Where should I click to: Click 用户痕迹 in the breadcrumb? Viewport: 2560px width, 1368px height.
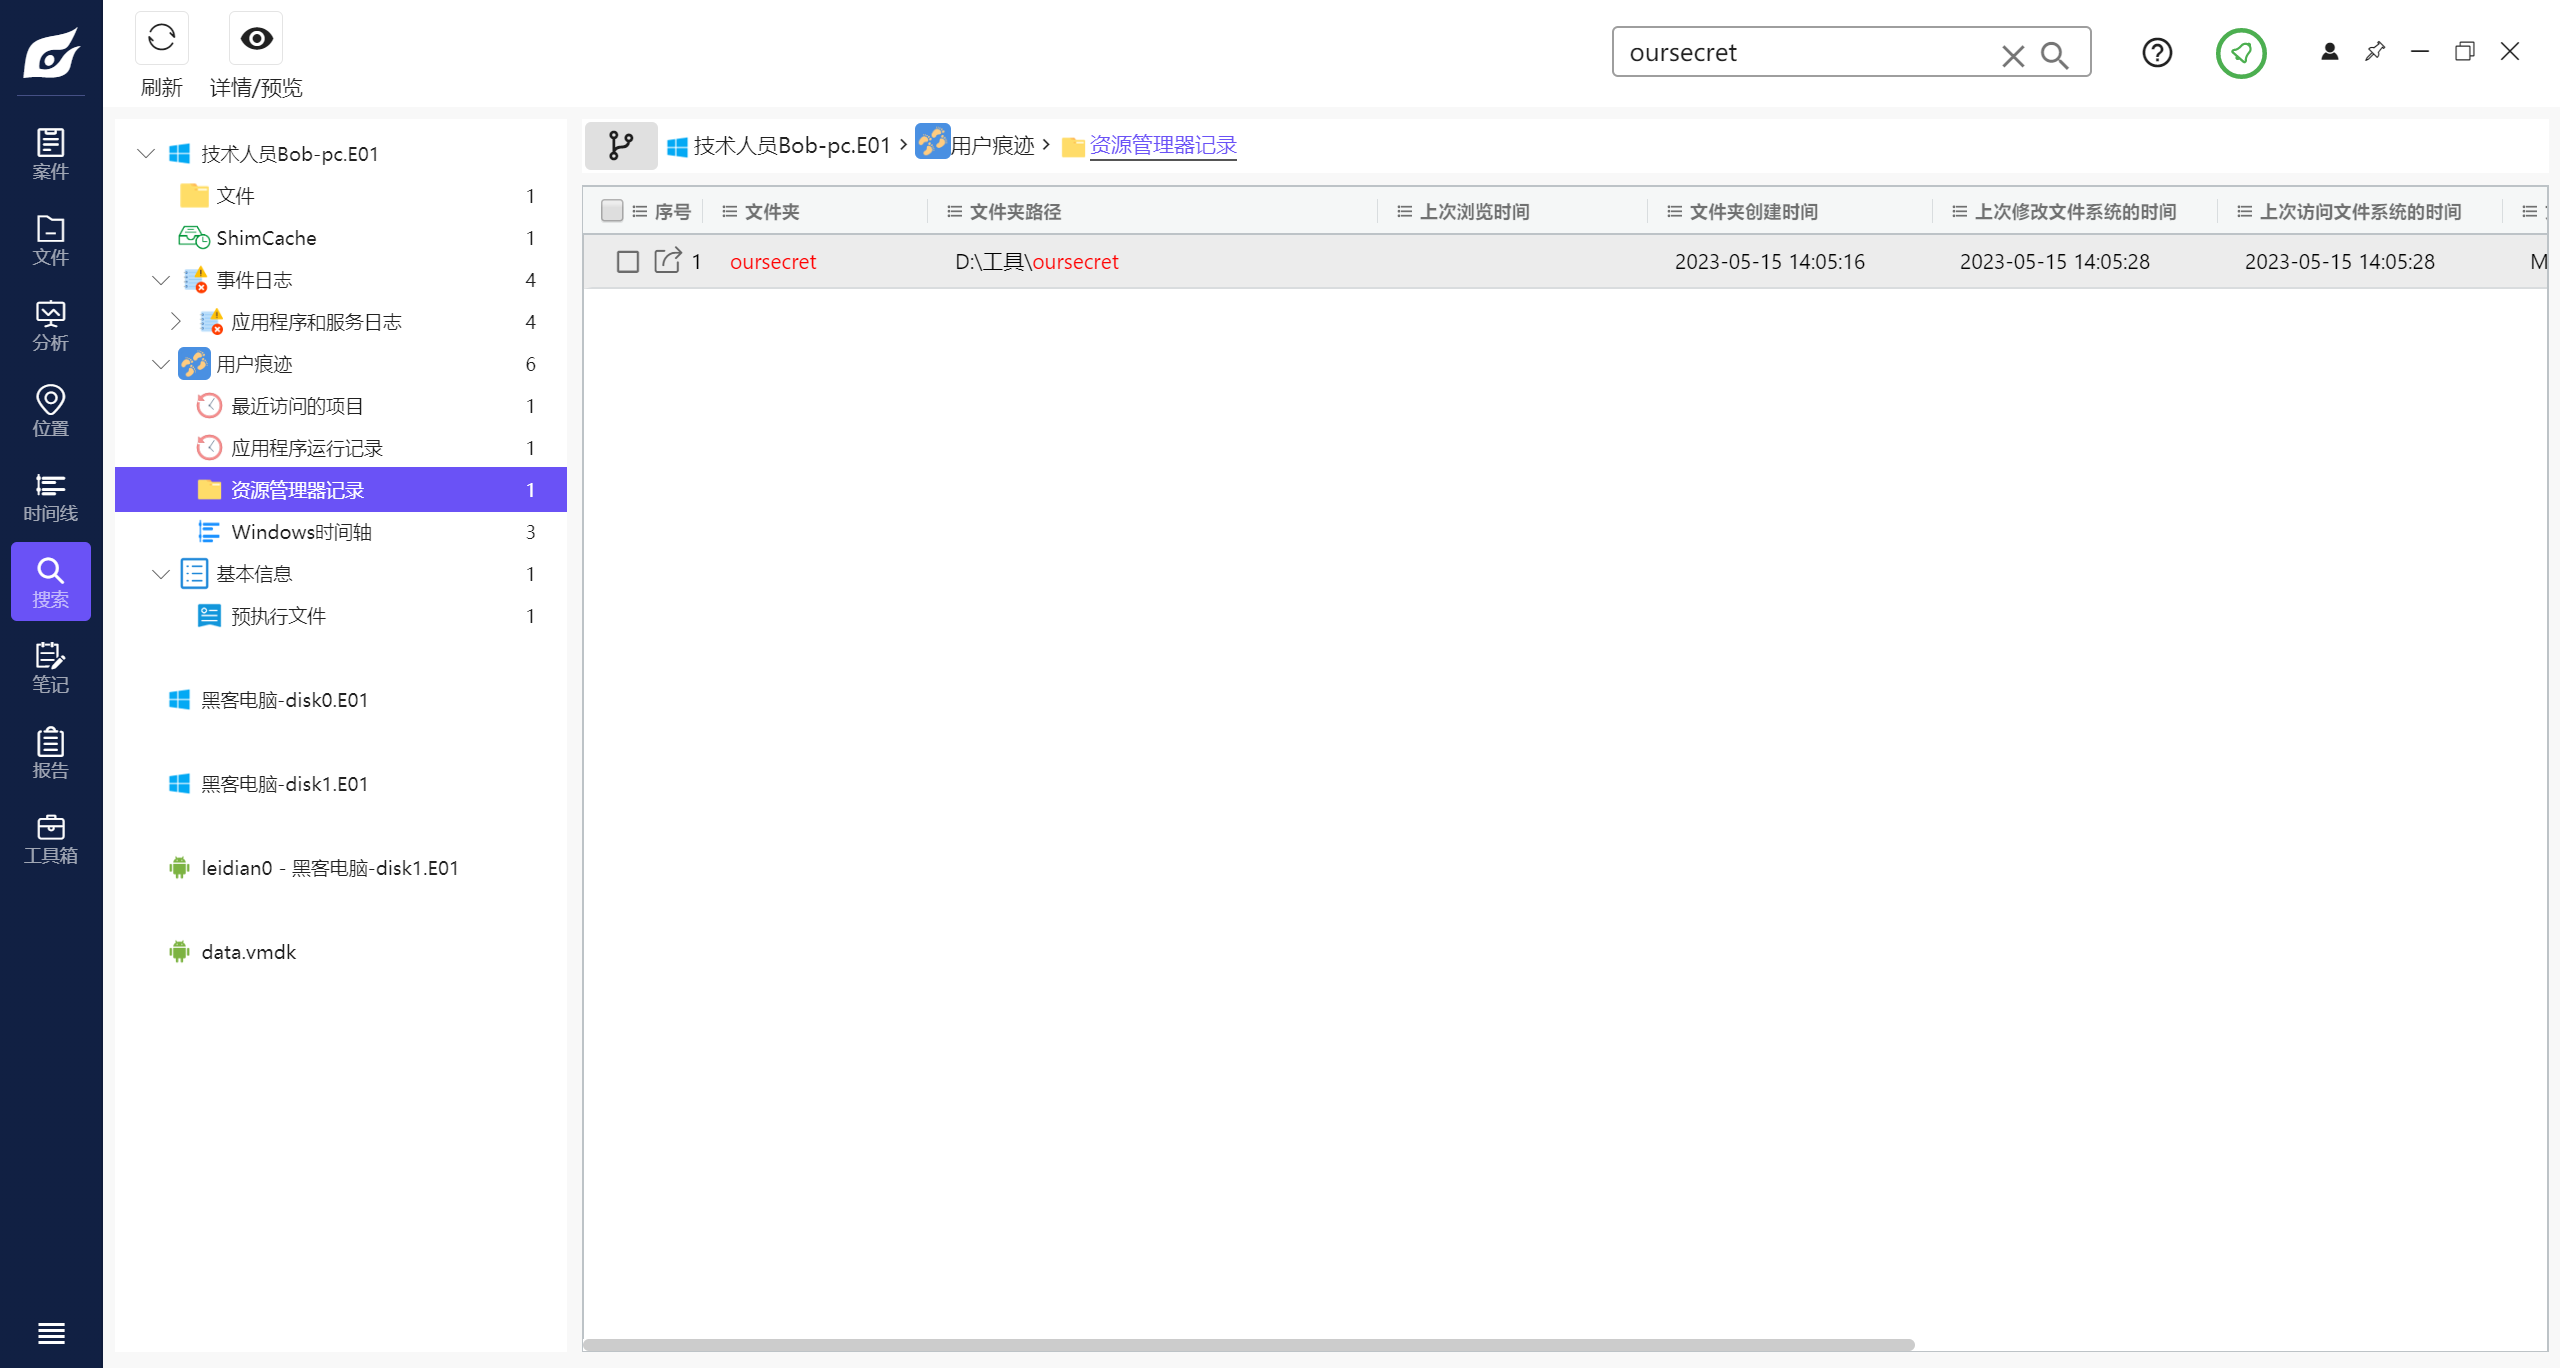coord(994,145)
